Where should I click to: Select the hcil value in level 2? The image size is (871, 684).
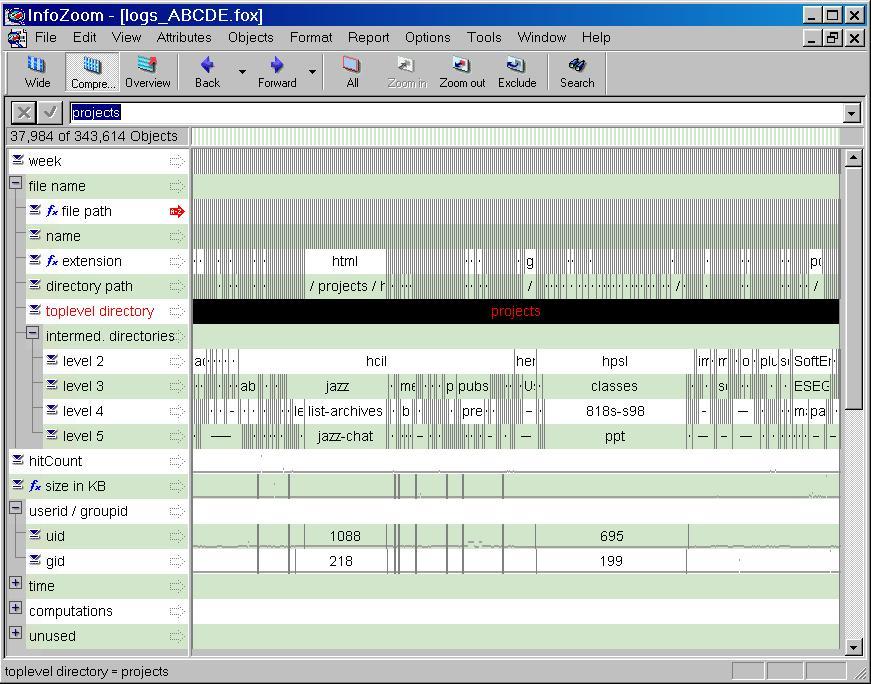(x=376, y=361)
